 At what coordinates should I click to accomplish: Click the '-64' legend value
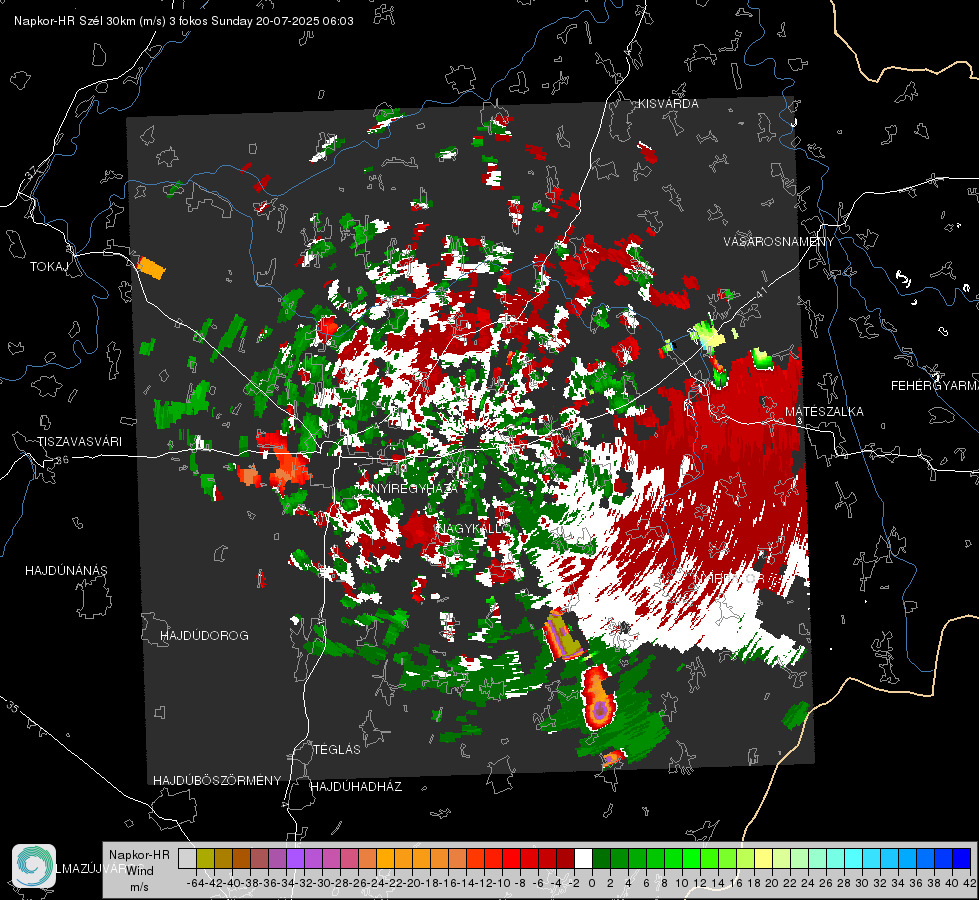196,883
